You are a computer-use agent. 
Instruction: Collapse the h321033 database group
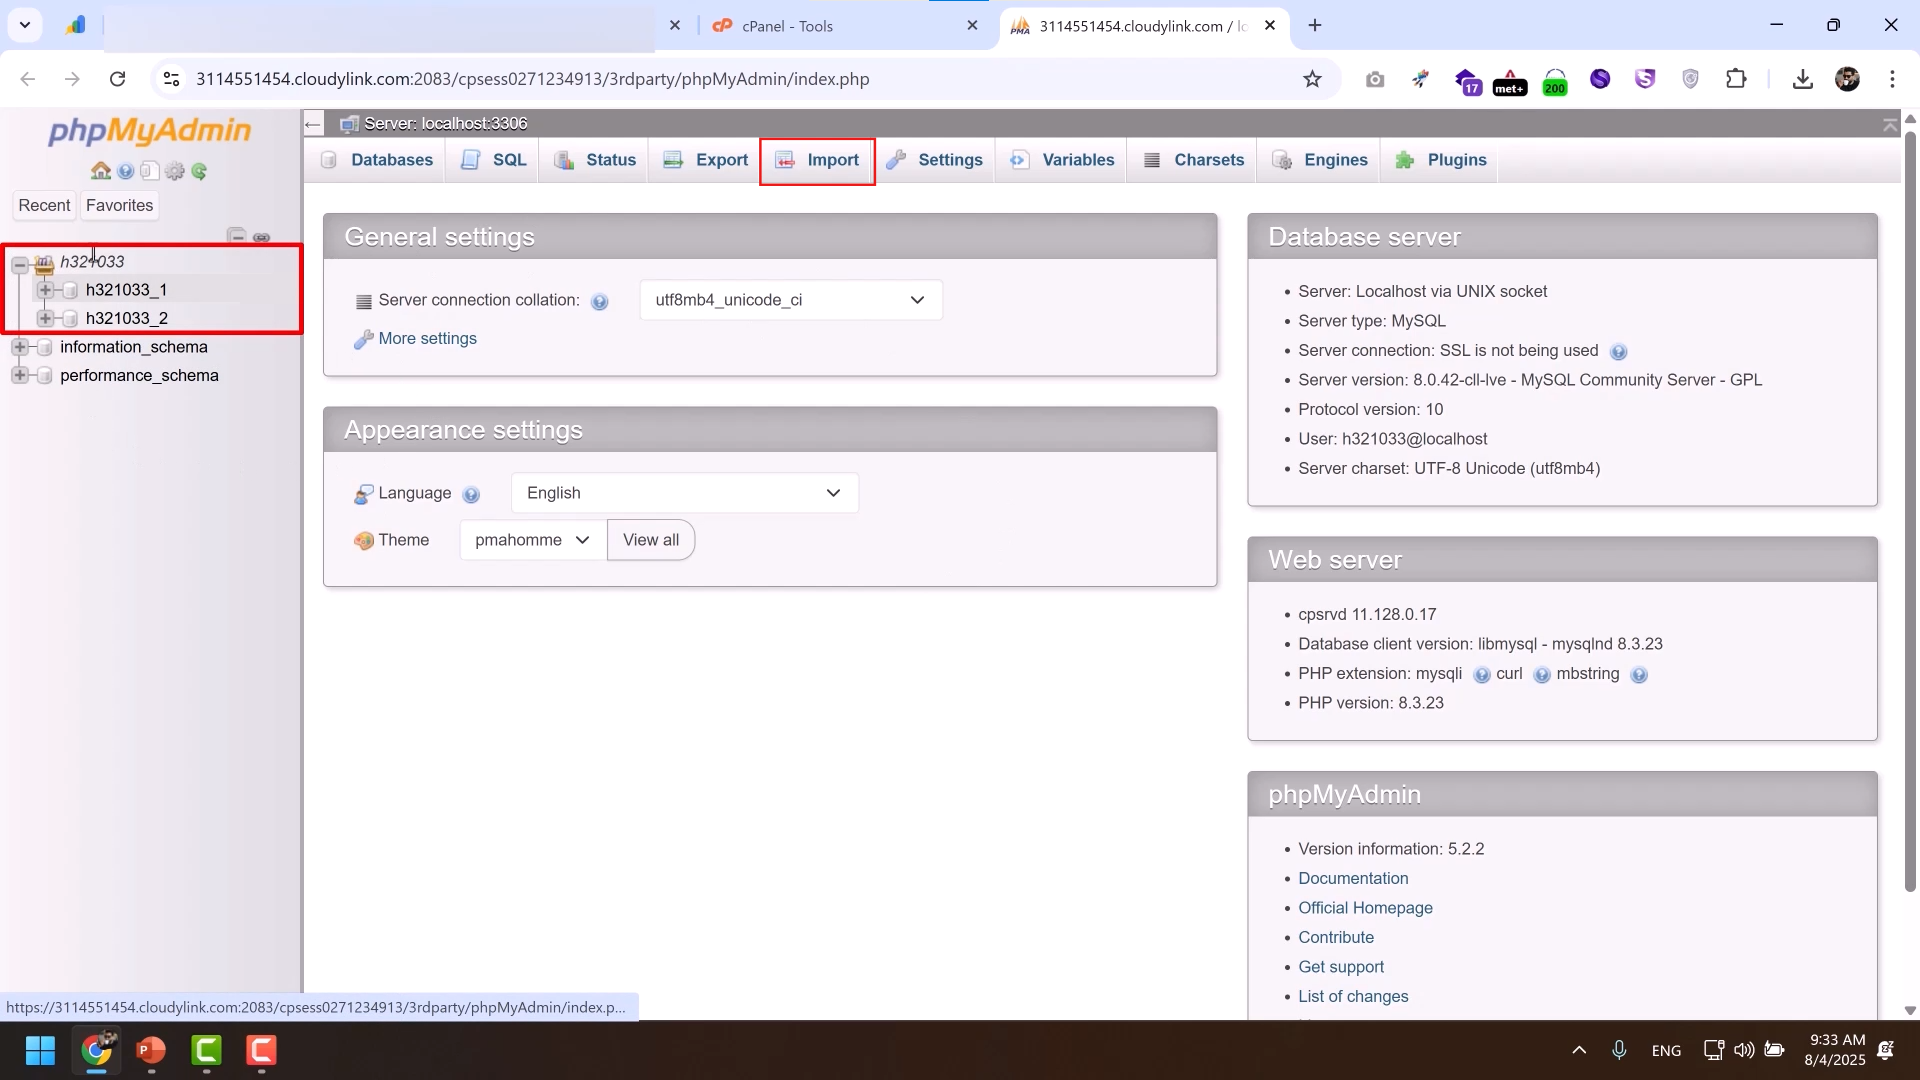(x=19, y=264)
